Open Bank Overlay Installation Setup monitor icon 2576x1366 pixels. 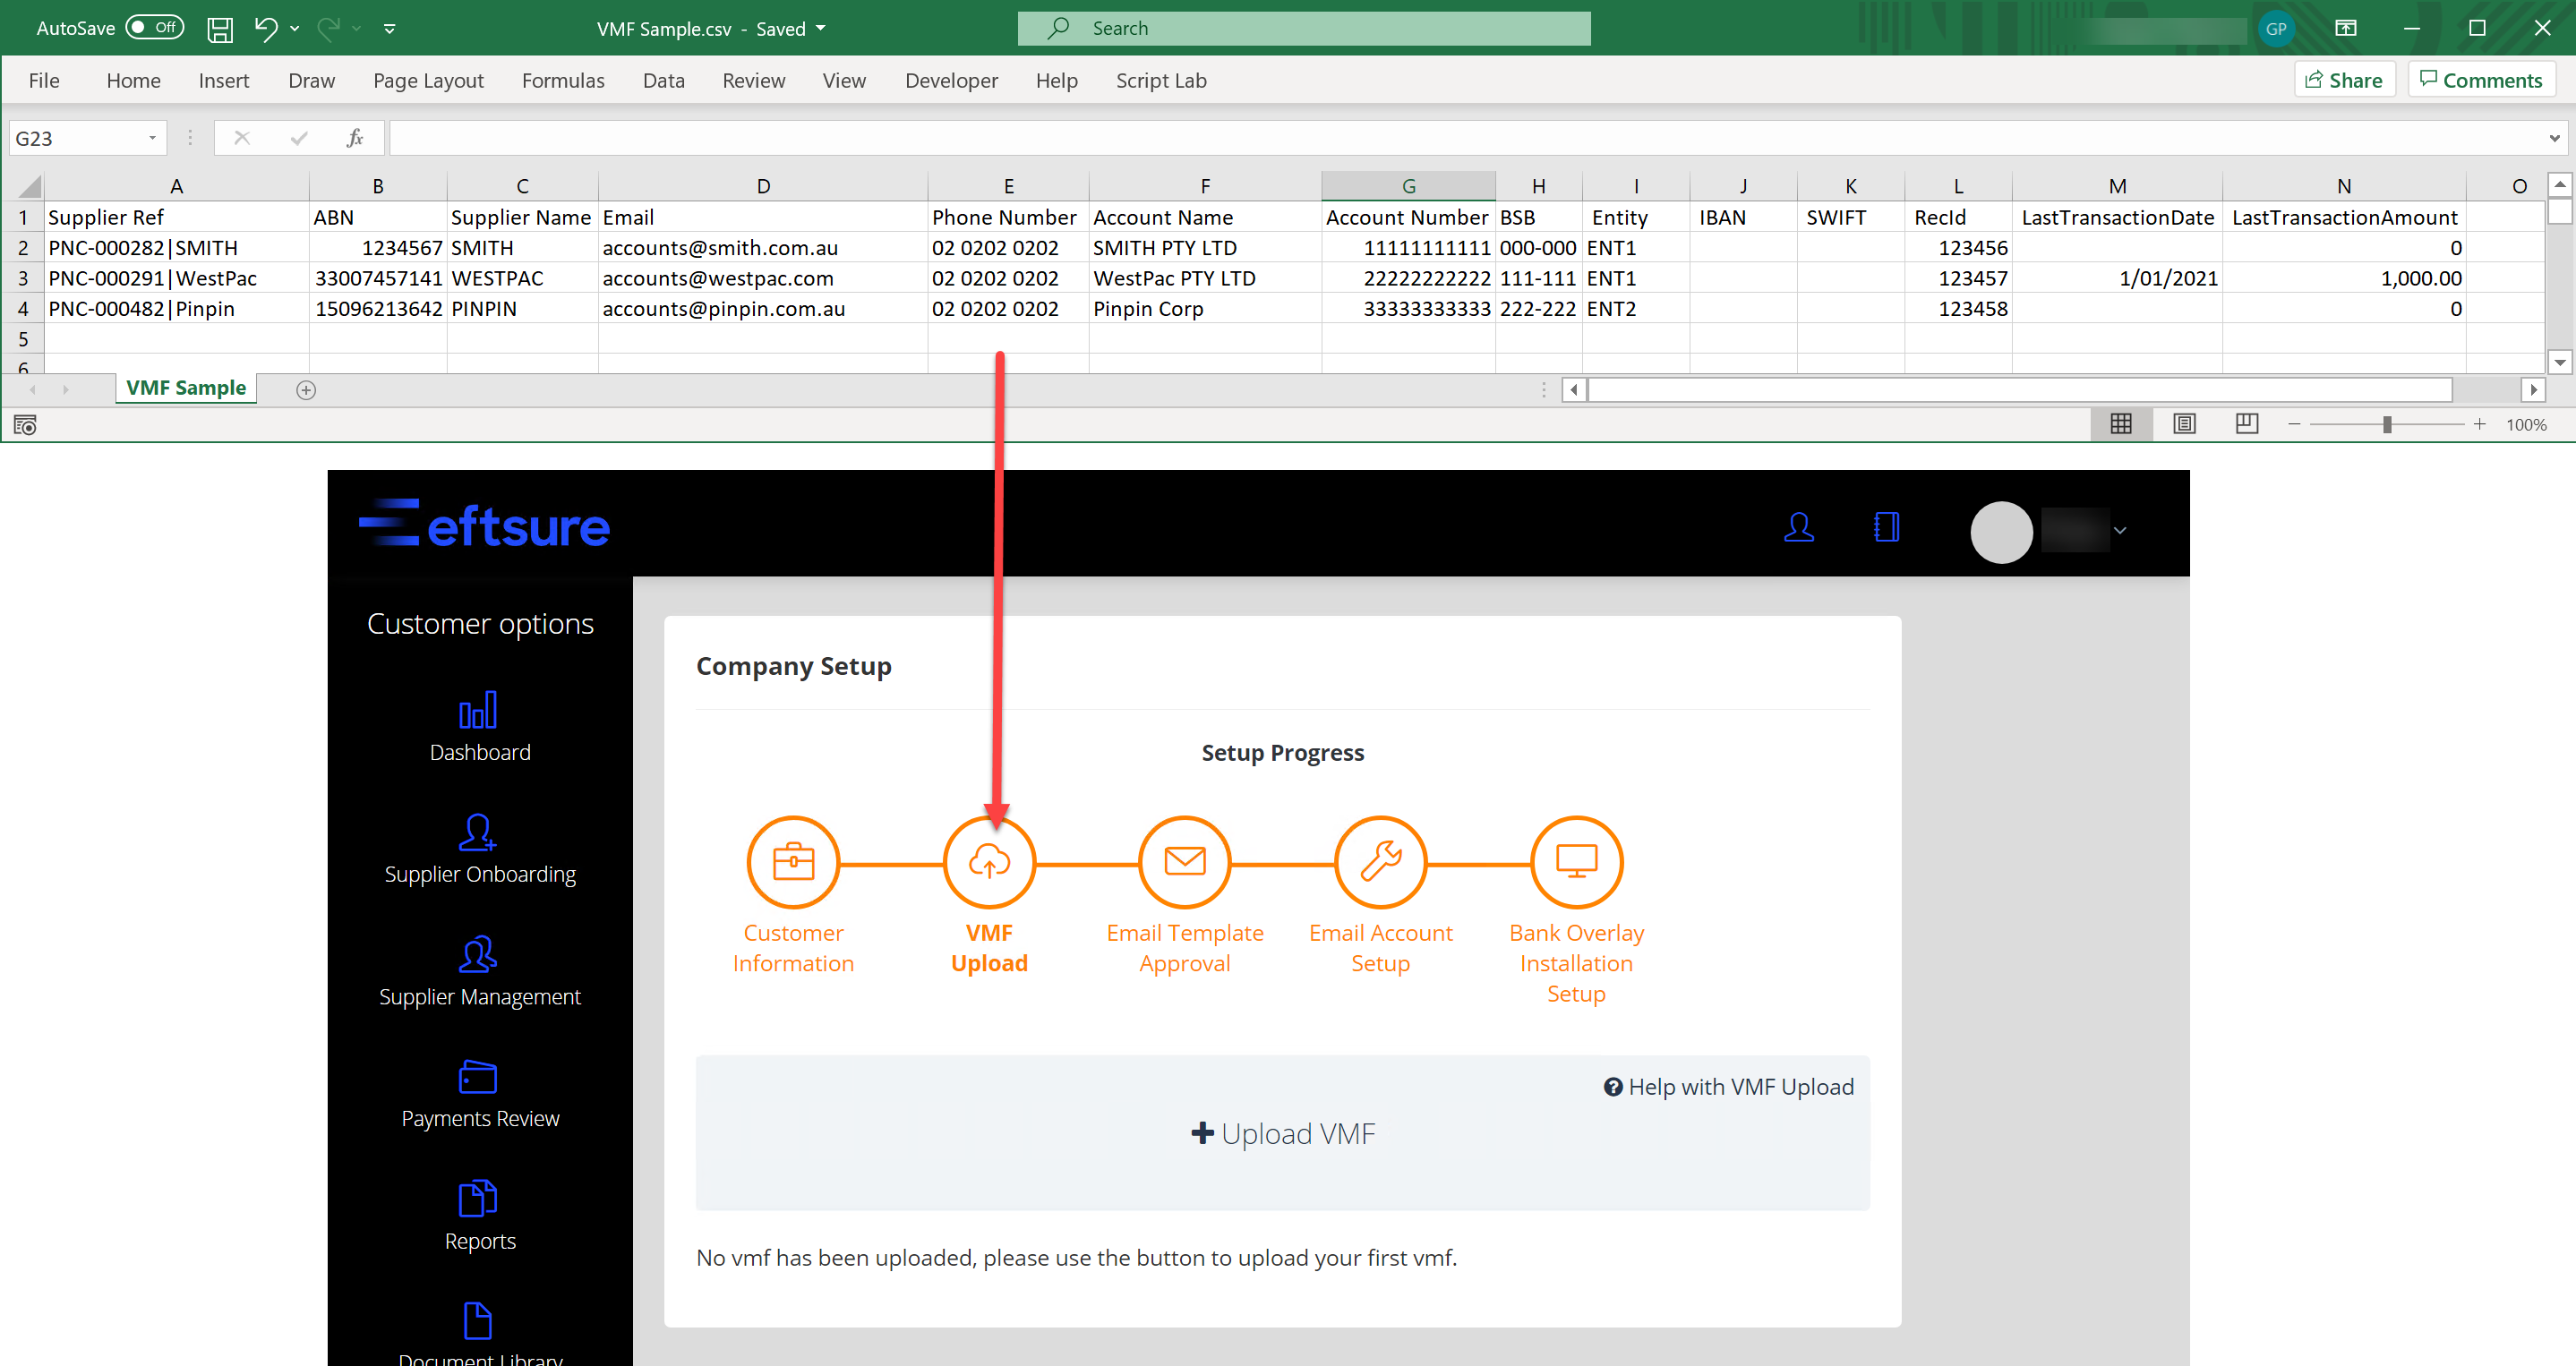click(1576, 861)
